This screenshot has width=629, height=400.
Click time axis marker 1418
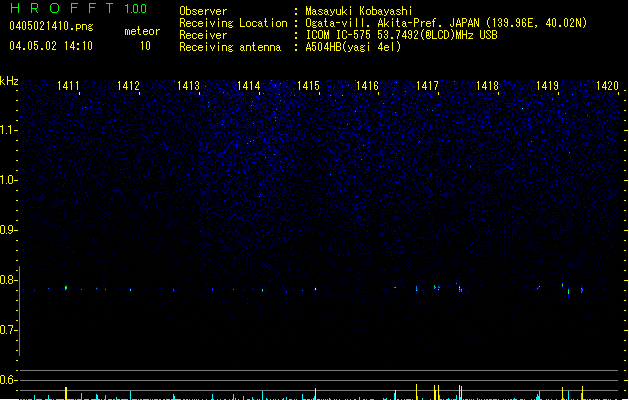click(x=487, y=86)
